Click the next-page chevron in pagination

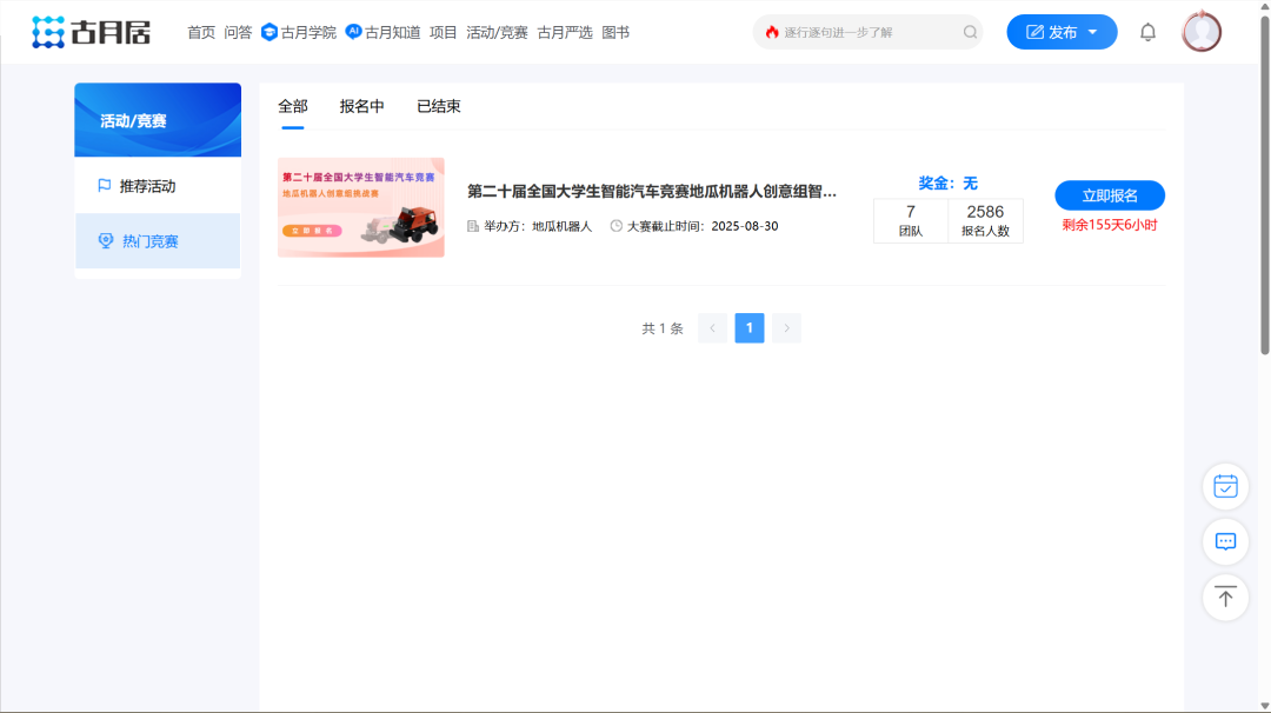[x=786, y=328]
